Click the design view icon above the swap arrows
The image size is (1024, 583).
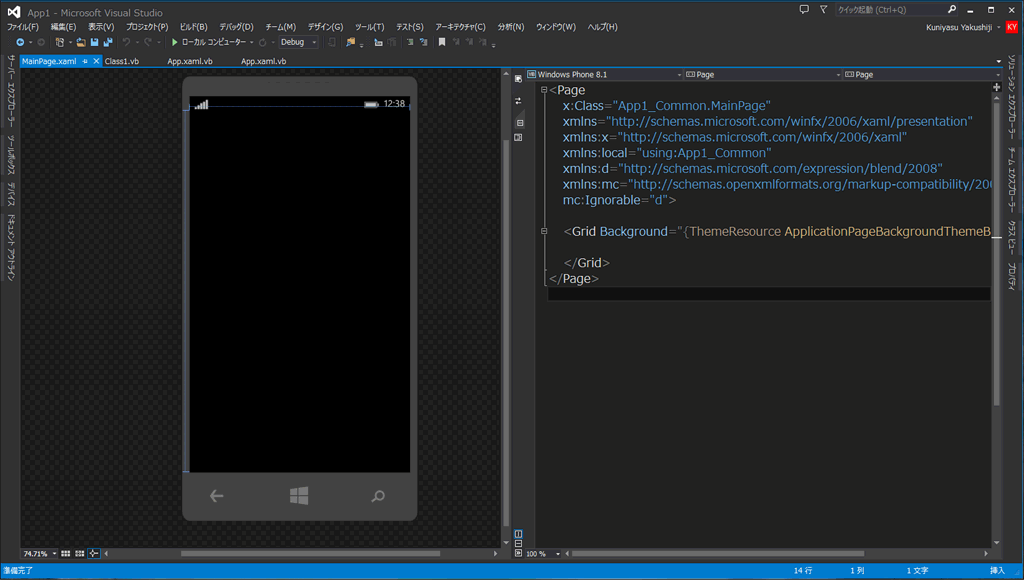[x=519, y=79]
